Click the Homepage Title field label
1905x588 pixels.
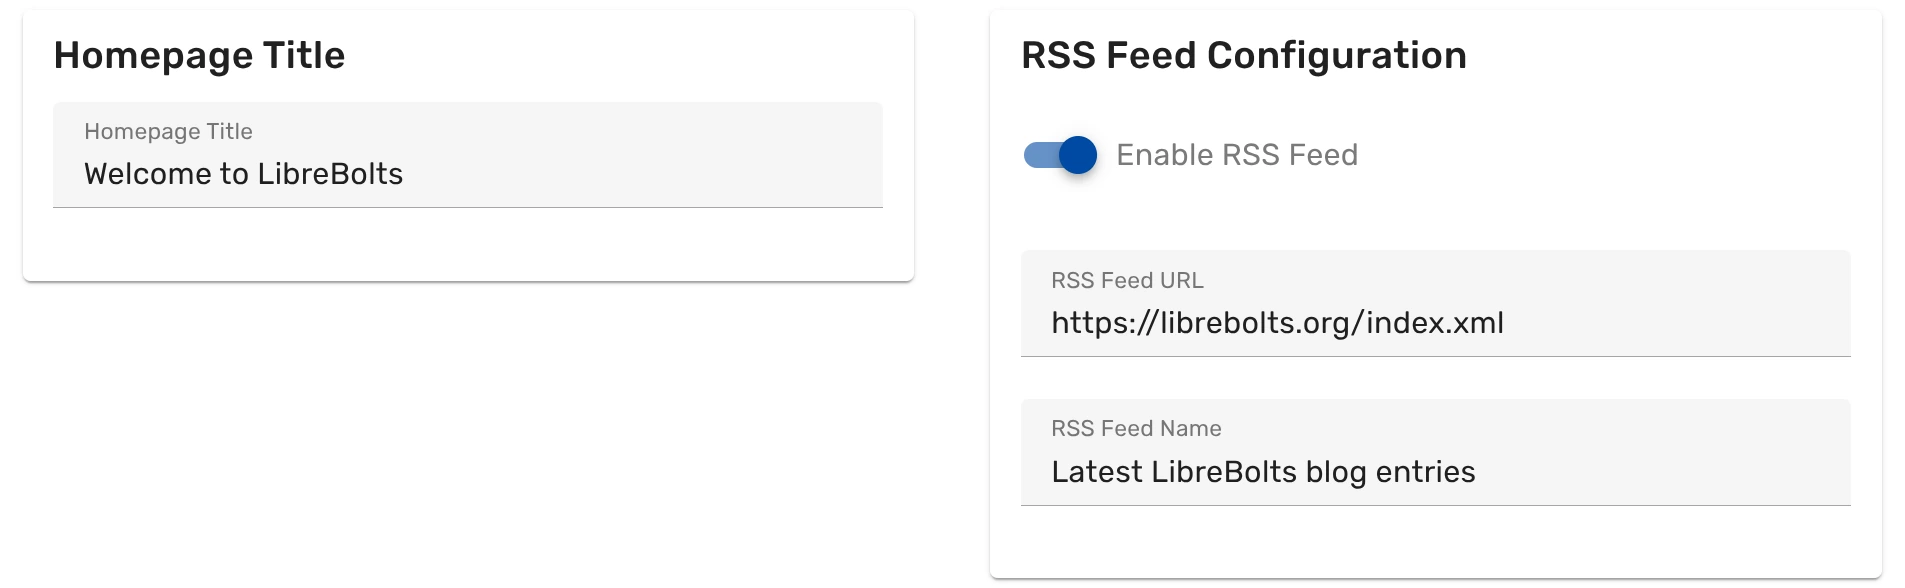(168, 131)
